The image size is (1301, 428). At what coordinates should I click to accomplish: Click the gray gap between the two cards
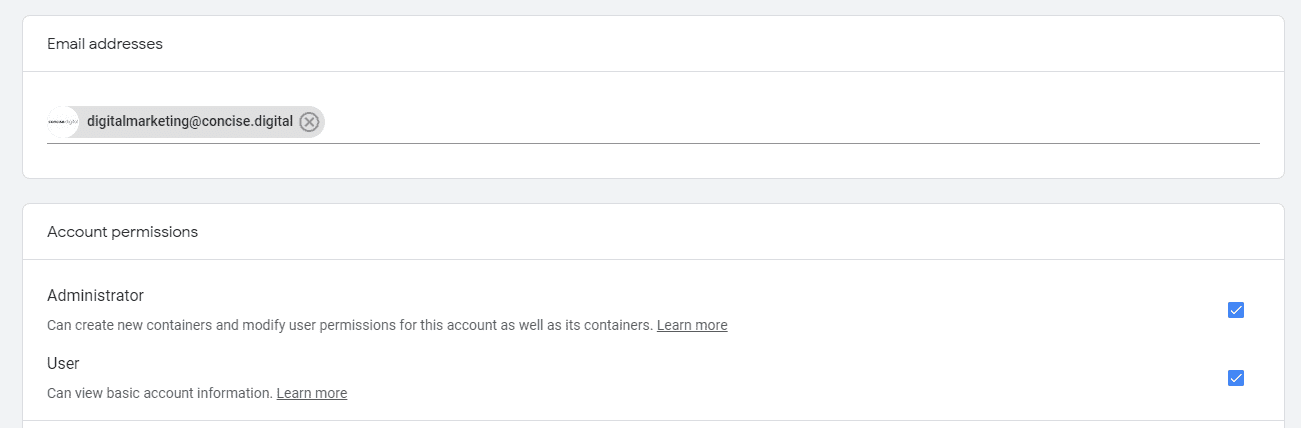[650, 191]
